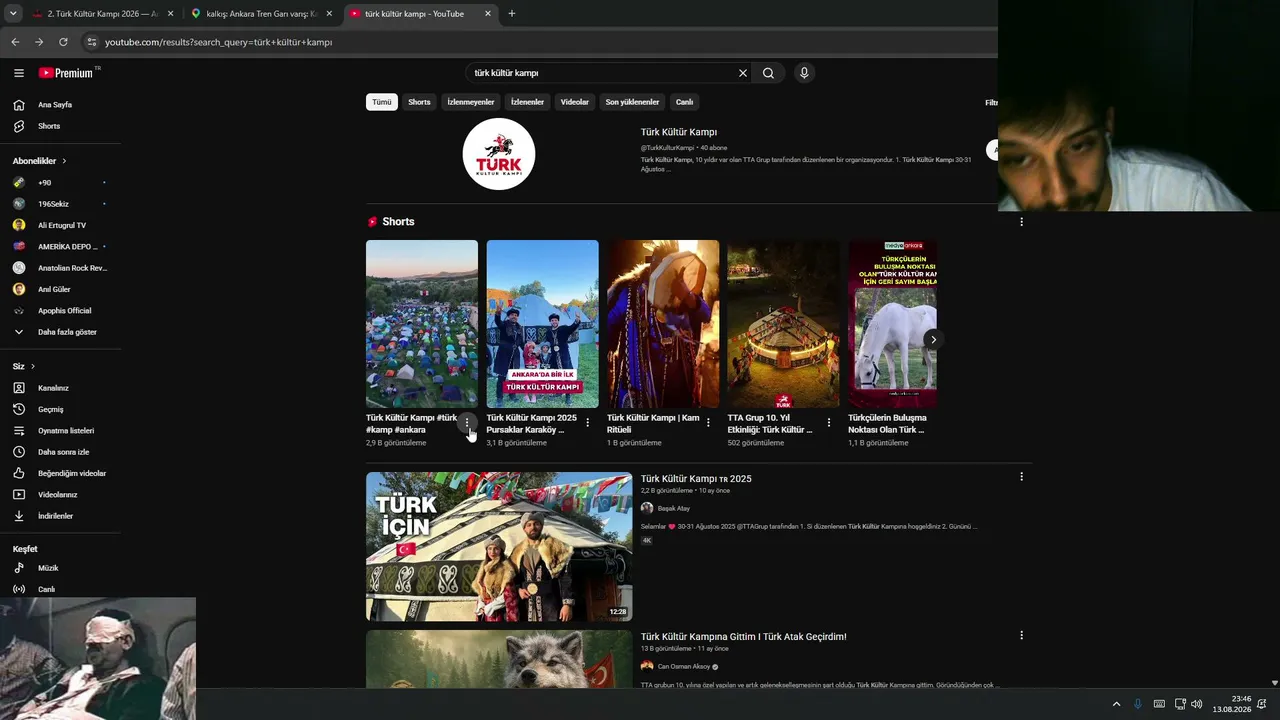The height and width of the screenshot is (720, 1280).
Task: Open more options for 'Pursaklar Karaköy' short
Action: pyautogui.click(x=588, y=423)
